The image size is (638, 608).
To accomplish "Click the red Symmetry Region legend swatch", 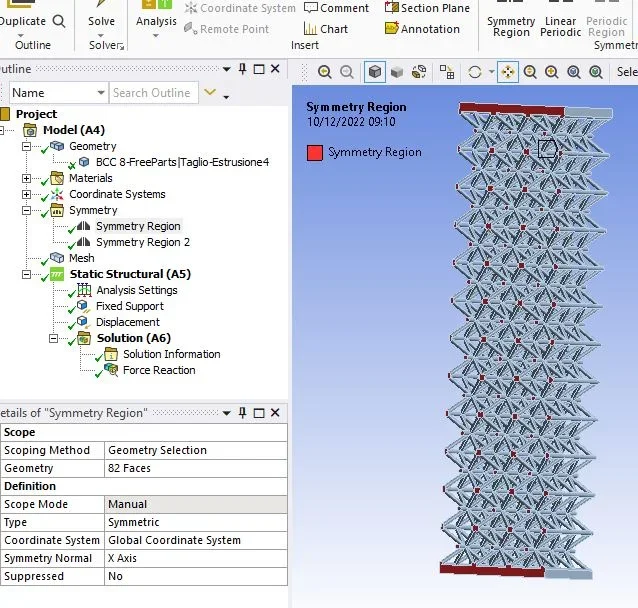I will (x=315, y=153).
